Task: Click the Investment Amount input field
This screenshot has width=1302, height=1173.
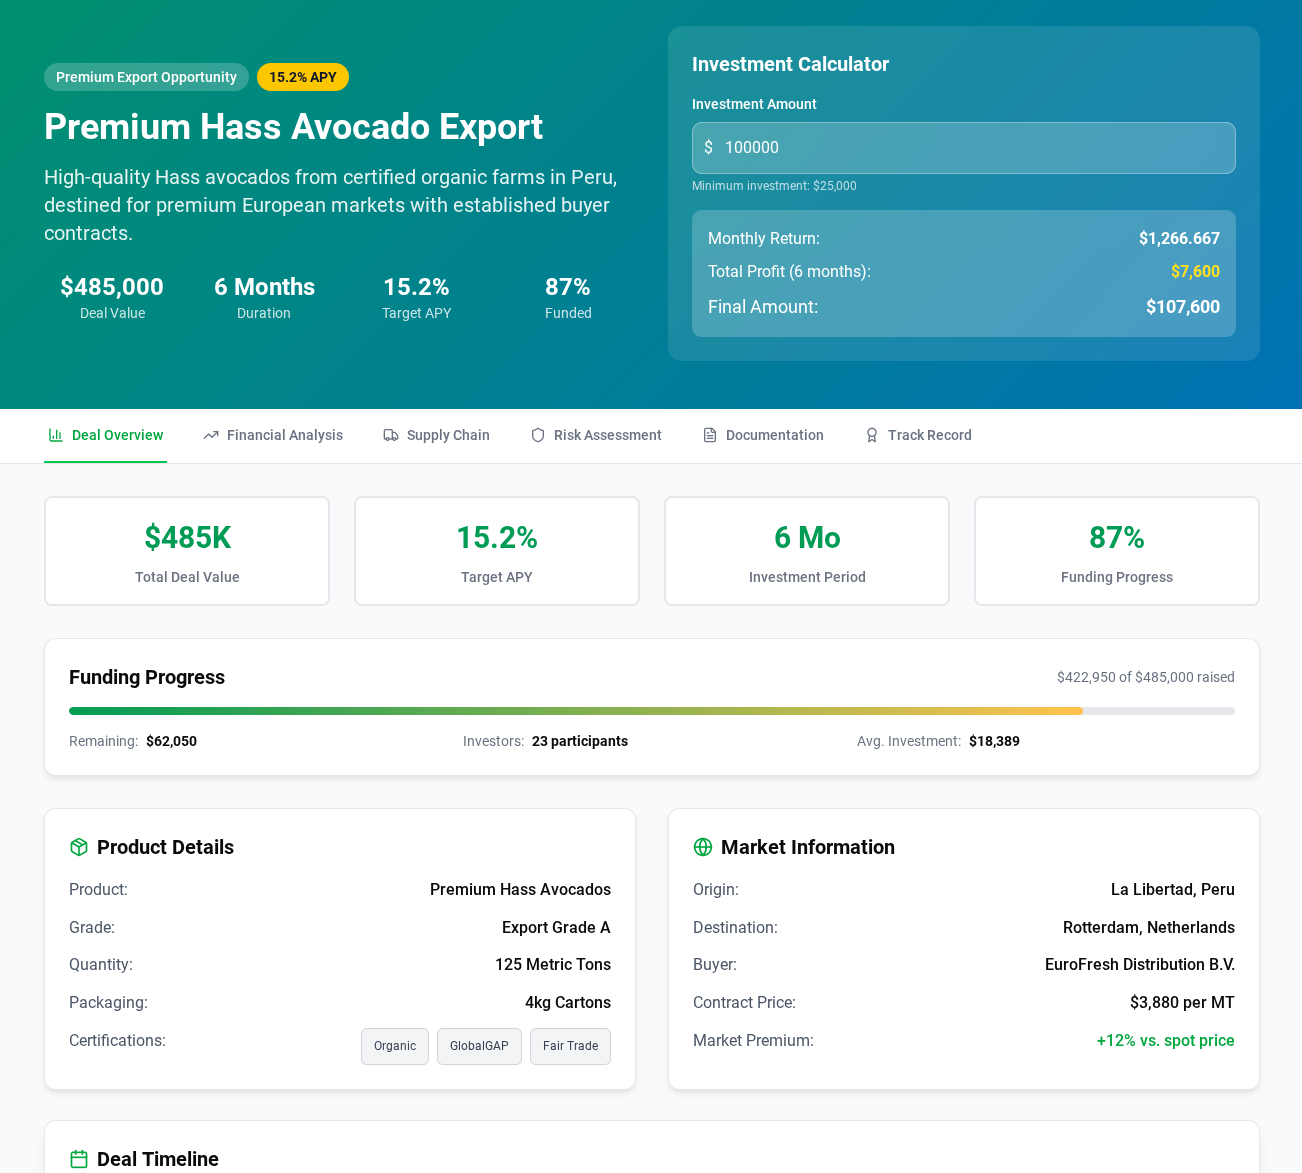Action: click(964, 148)
